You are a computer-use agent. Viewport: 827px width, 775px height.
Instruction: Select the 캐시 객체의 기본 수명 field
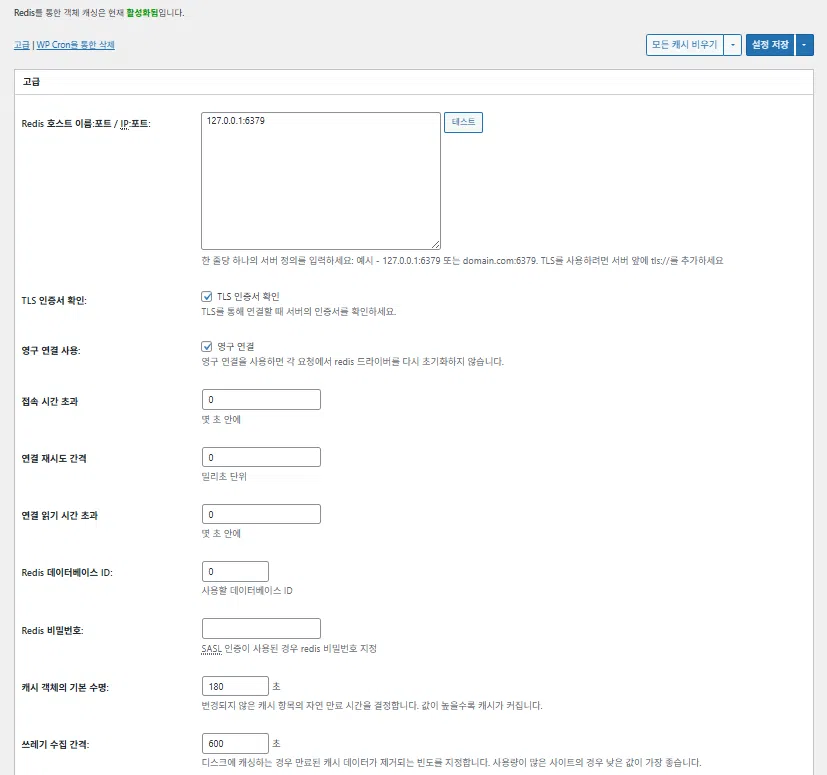[235, 686]
